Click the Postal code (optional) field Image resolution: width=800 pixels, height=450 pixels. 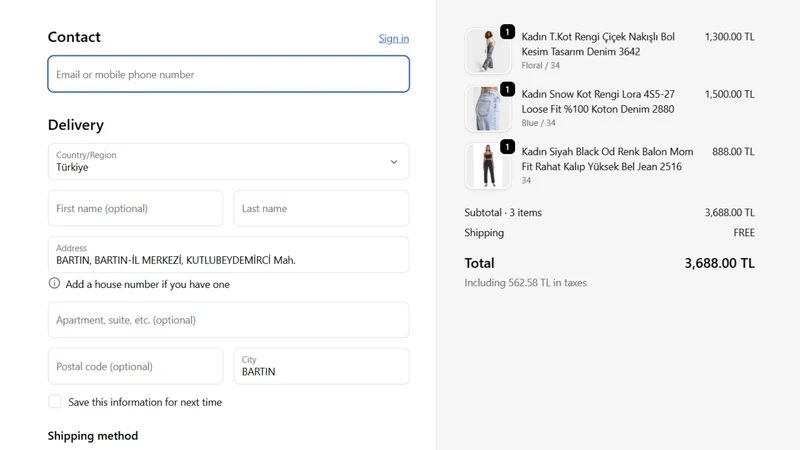tap(135, 366)
